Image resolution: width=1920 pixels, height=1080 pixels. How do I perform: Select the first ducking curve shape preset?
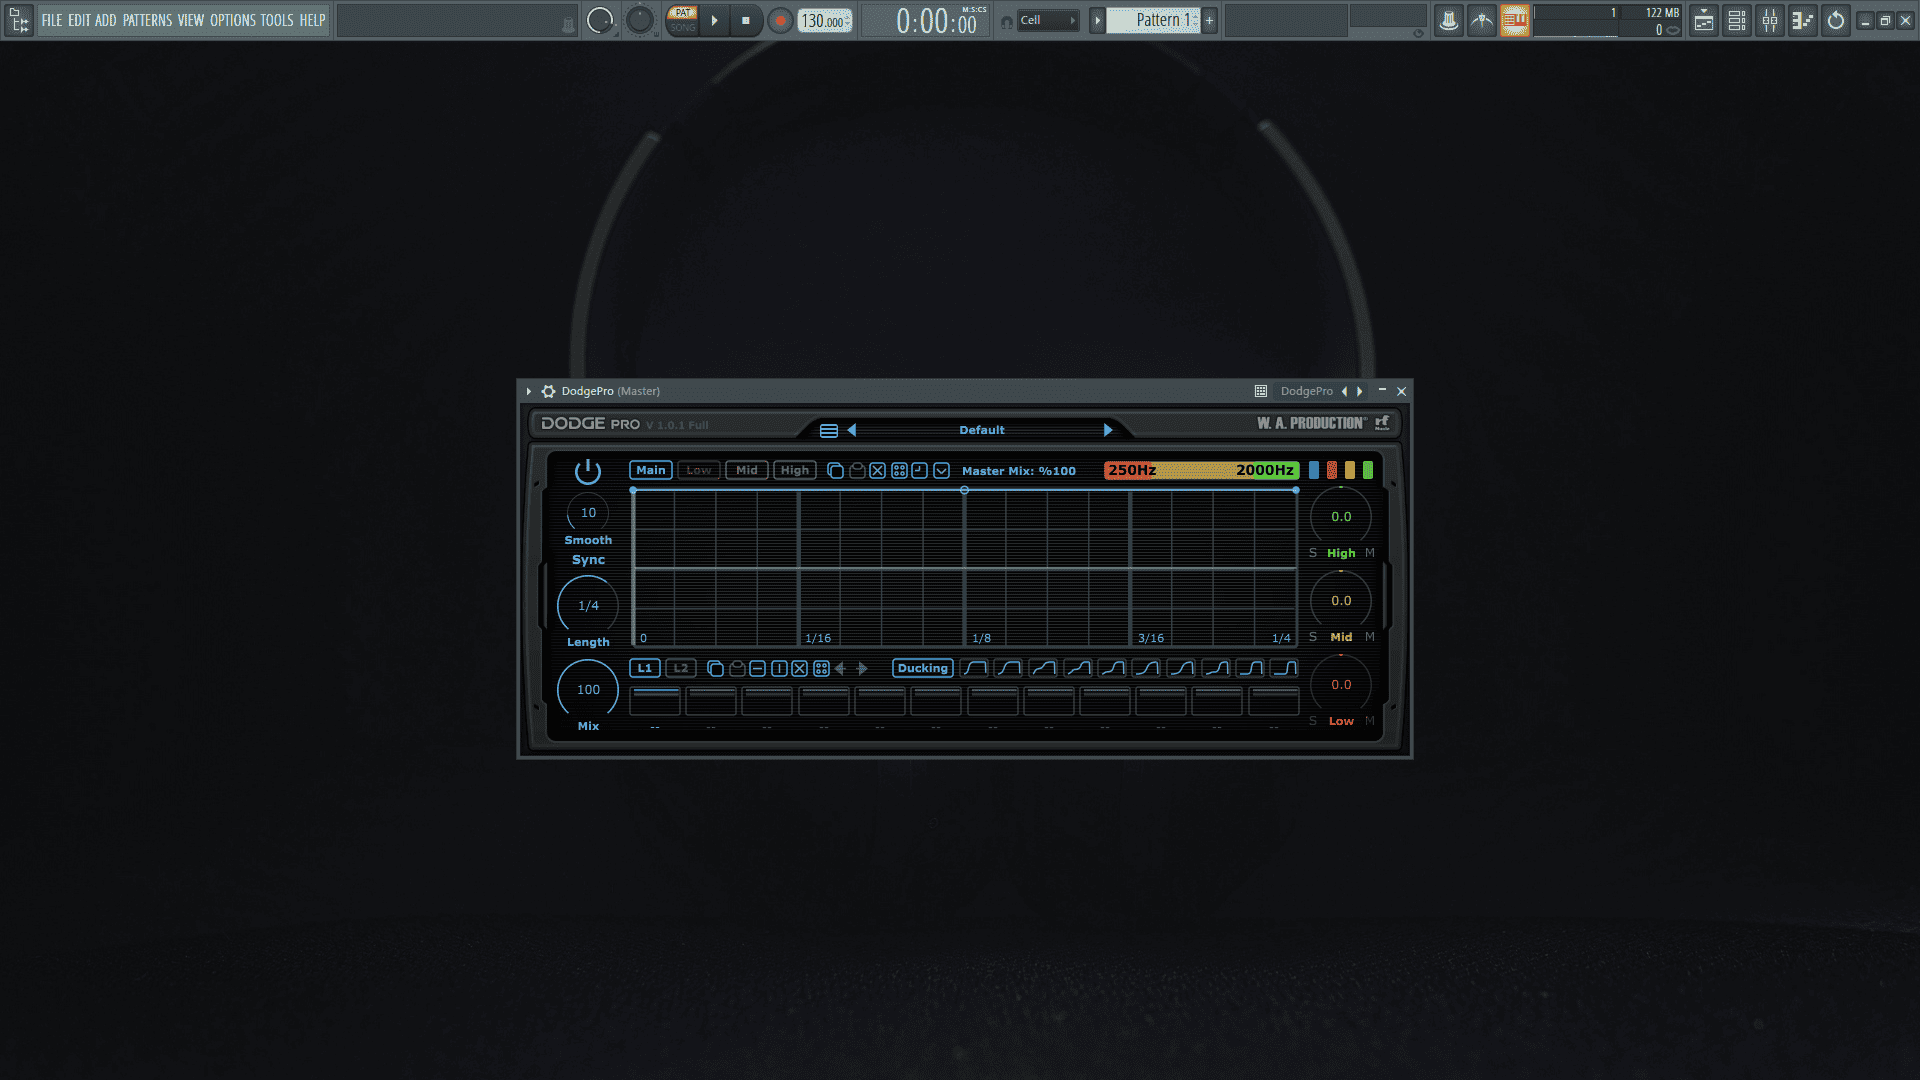[975, 668]
